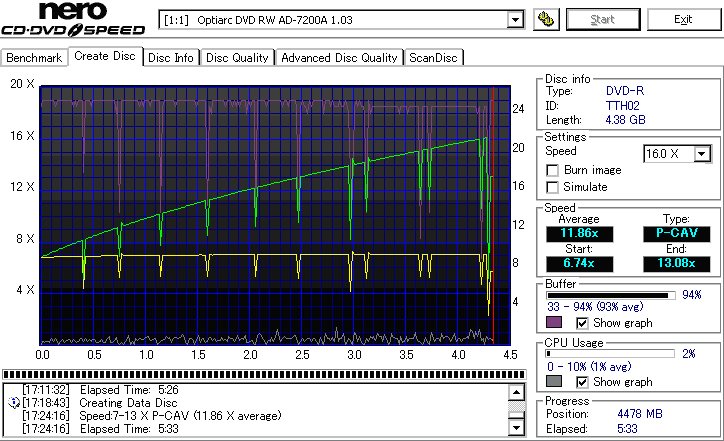
Task: Click the disc icon beside Creating Data Disc
Action: [14, 403]
